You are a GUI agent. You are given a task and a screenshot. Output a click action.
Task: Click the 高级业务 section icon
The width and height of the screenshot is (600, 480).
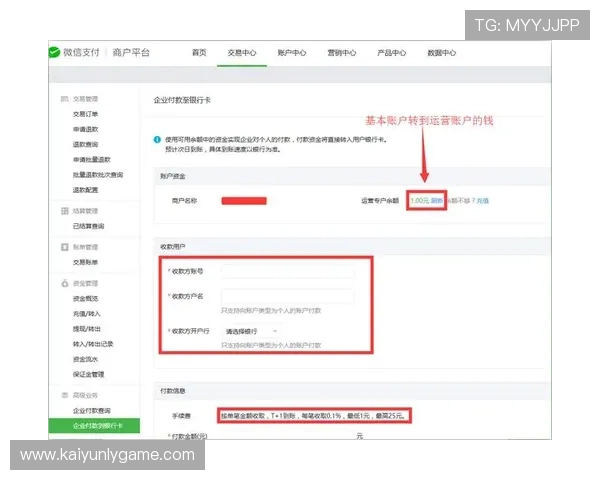tap(65, 395)
